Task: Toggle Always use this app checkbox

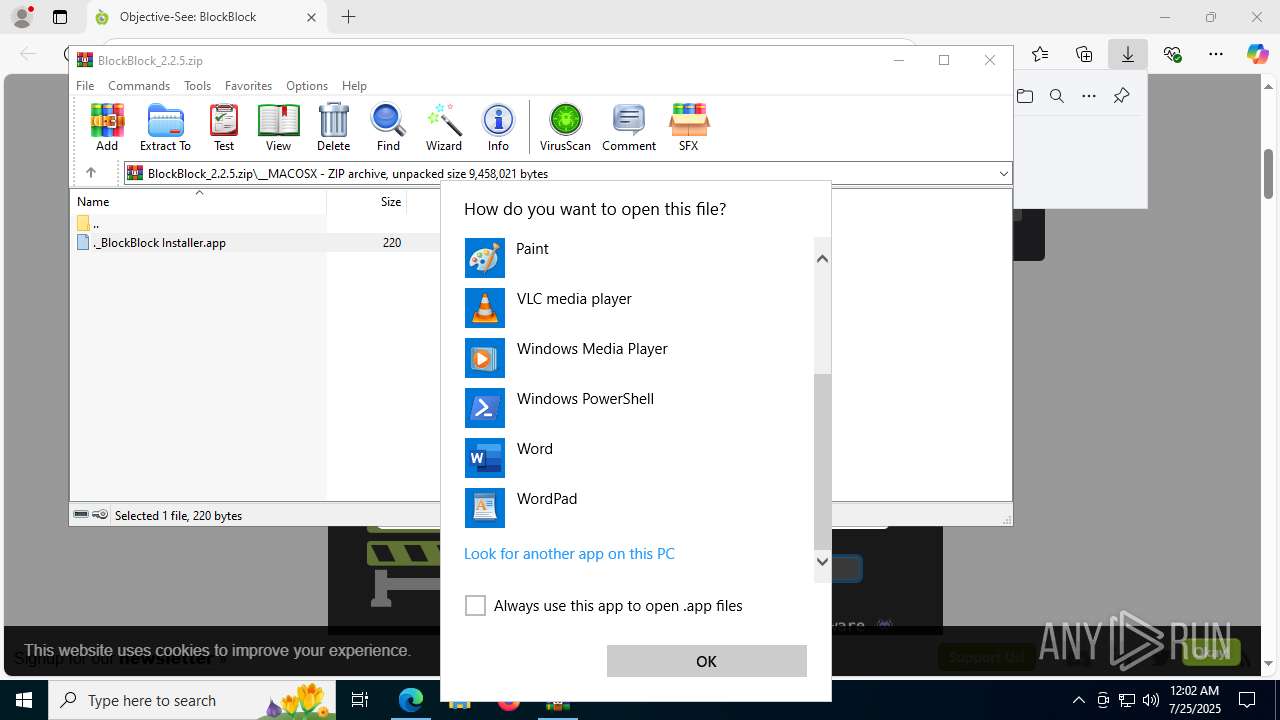Action: coord(475,606)
